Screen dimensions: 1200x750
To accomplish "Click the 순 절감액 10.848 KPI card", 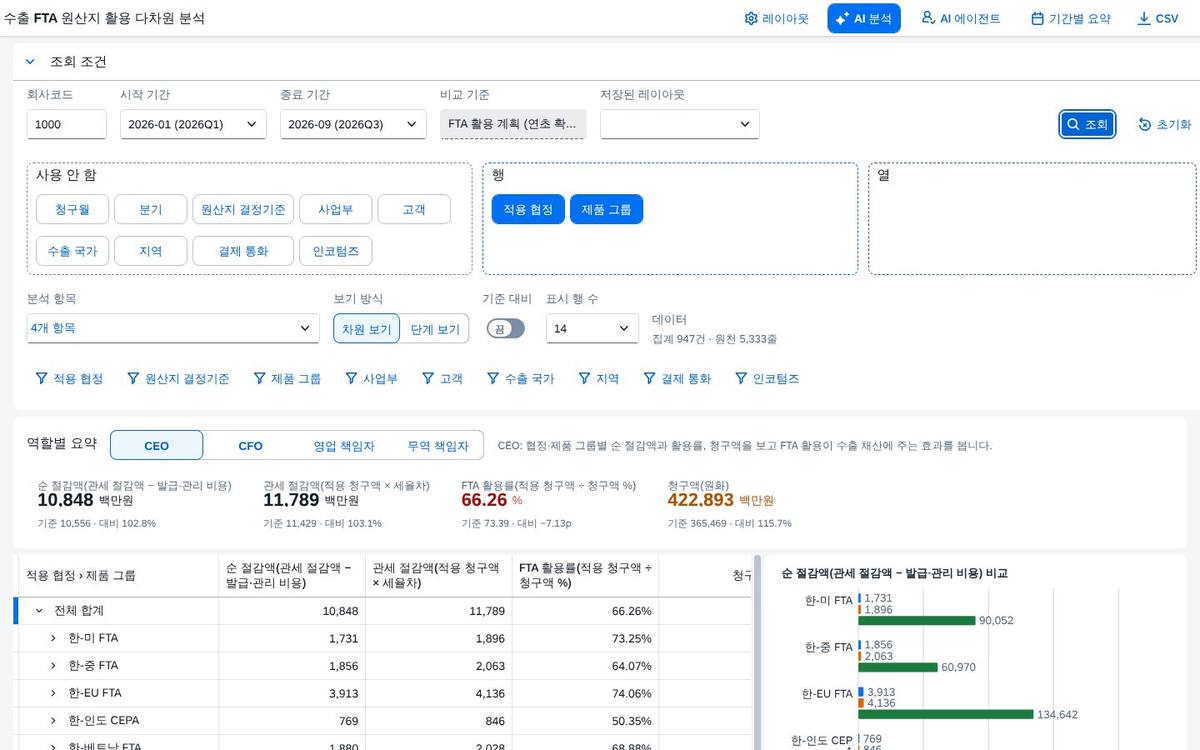I will tap(134, 503).
